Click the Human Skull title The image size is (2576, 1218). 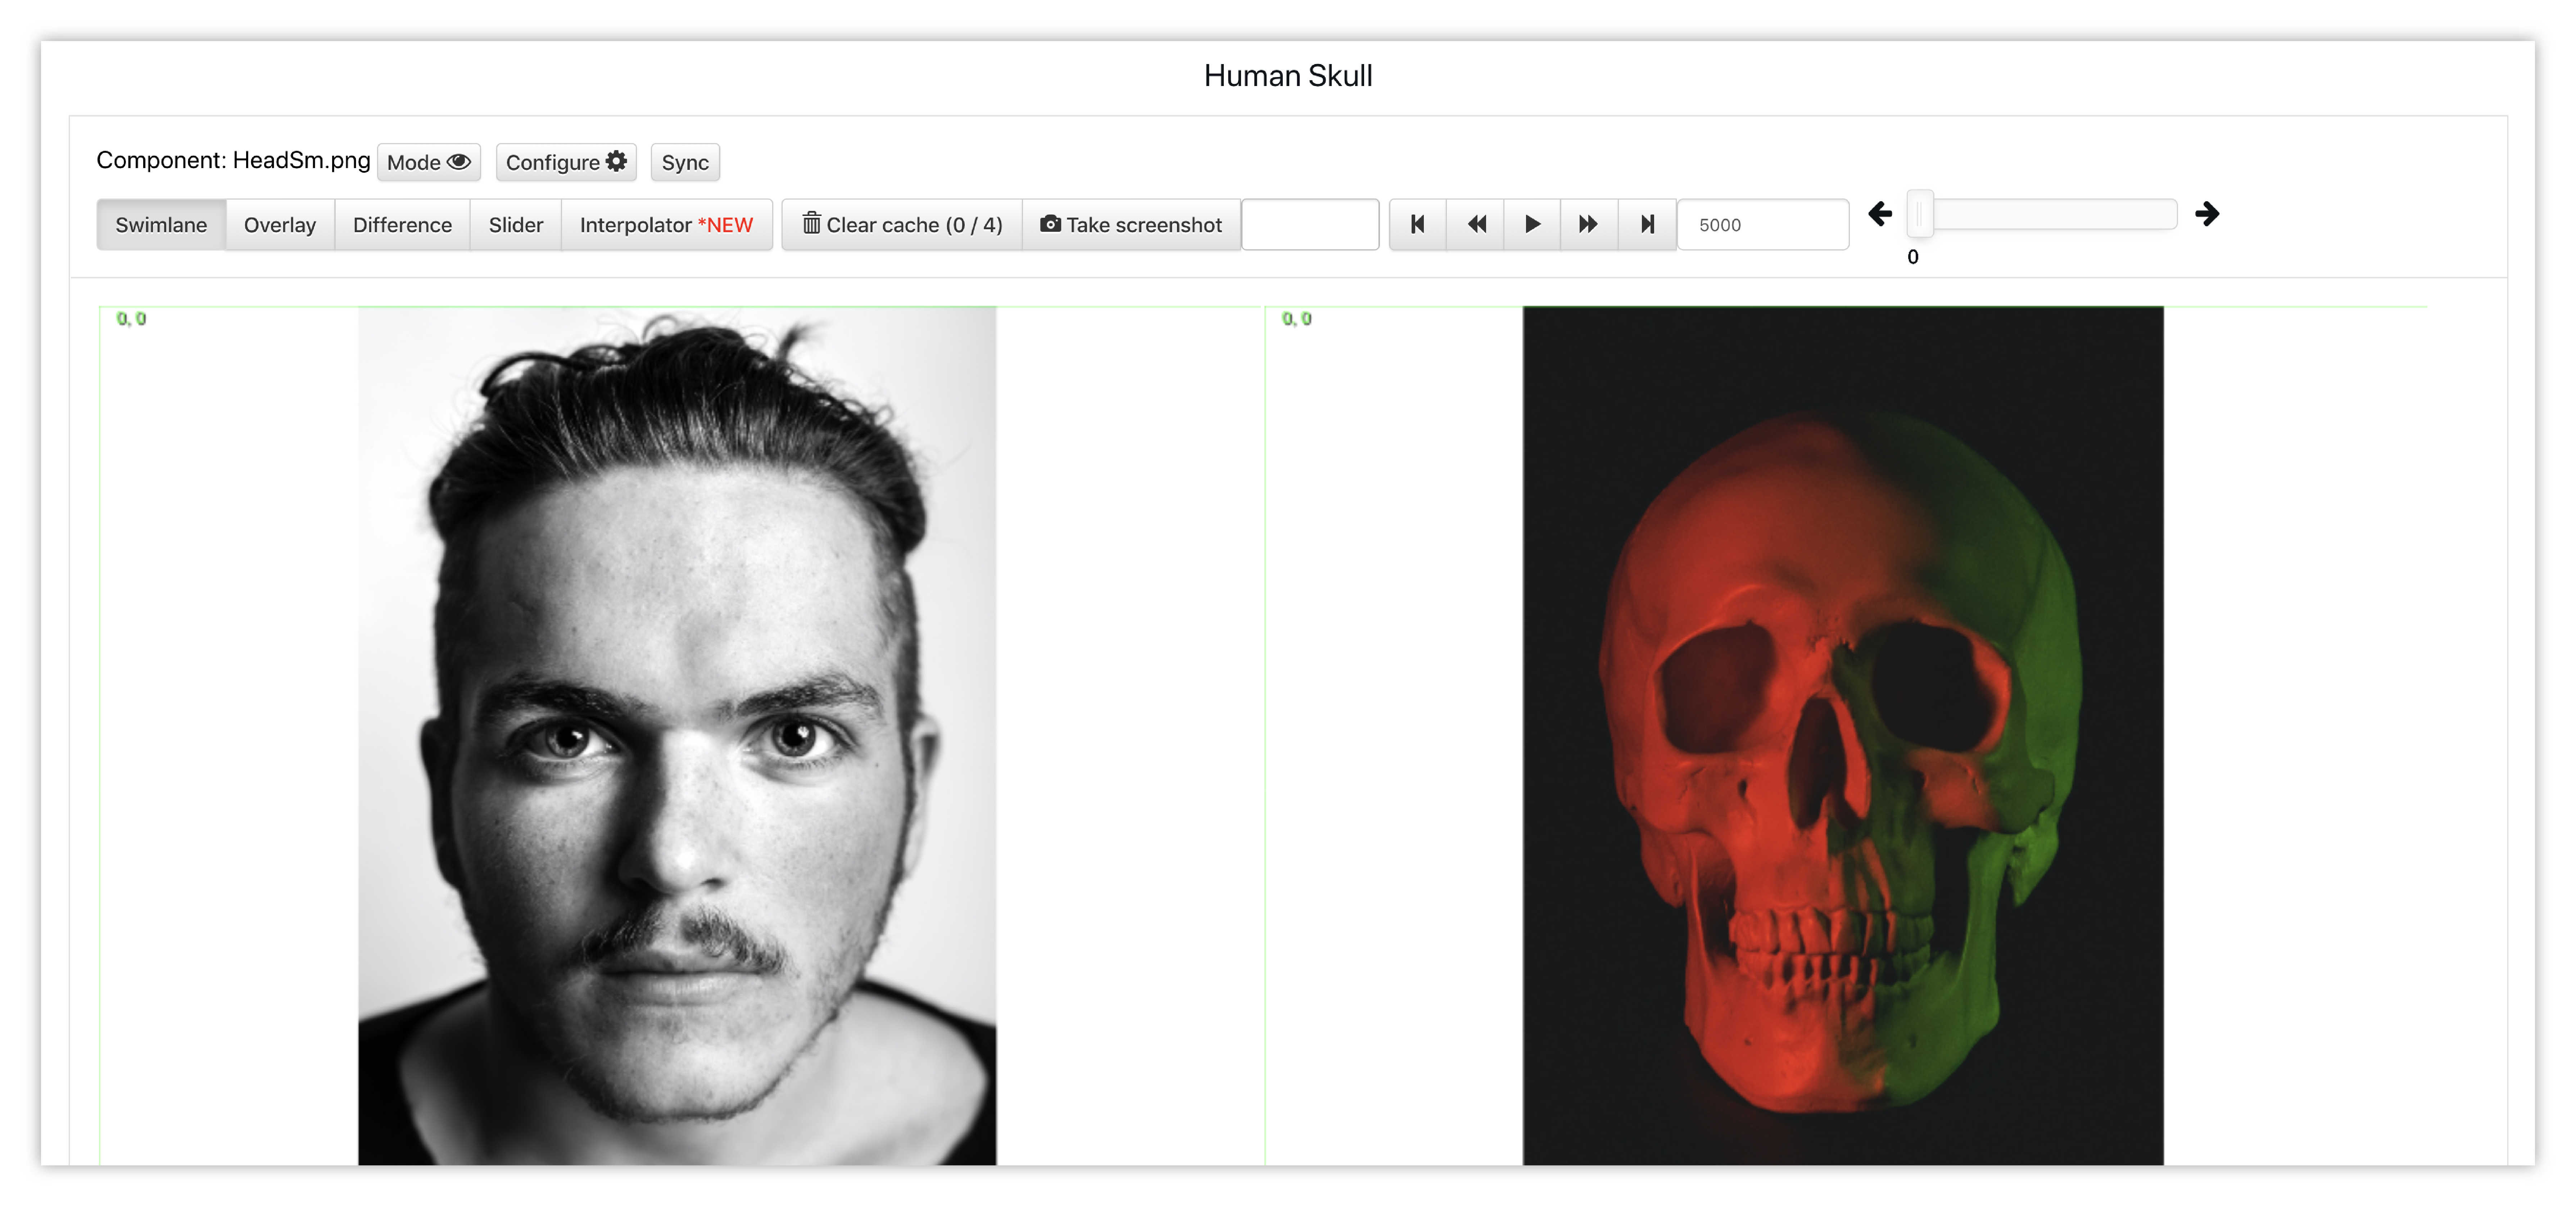tap(1288, 76)
